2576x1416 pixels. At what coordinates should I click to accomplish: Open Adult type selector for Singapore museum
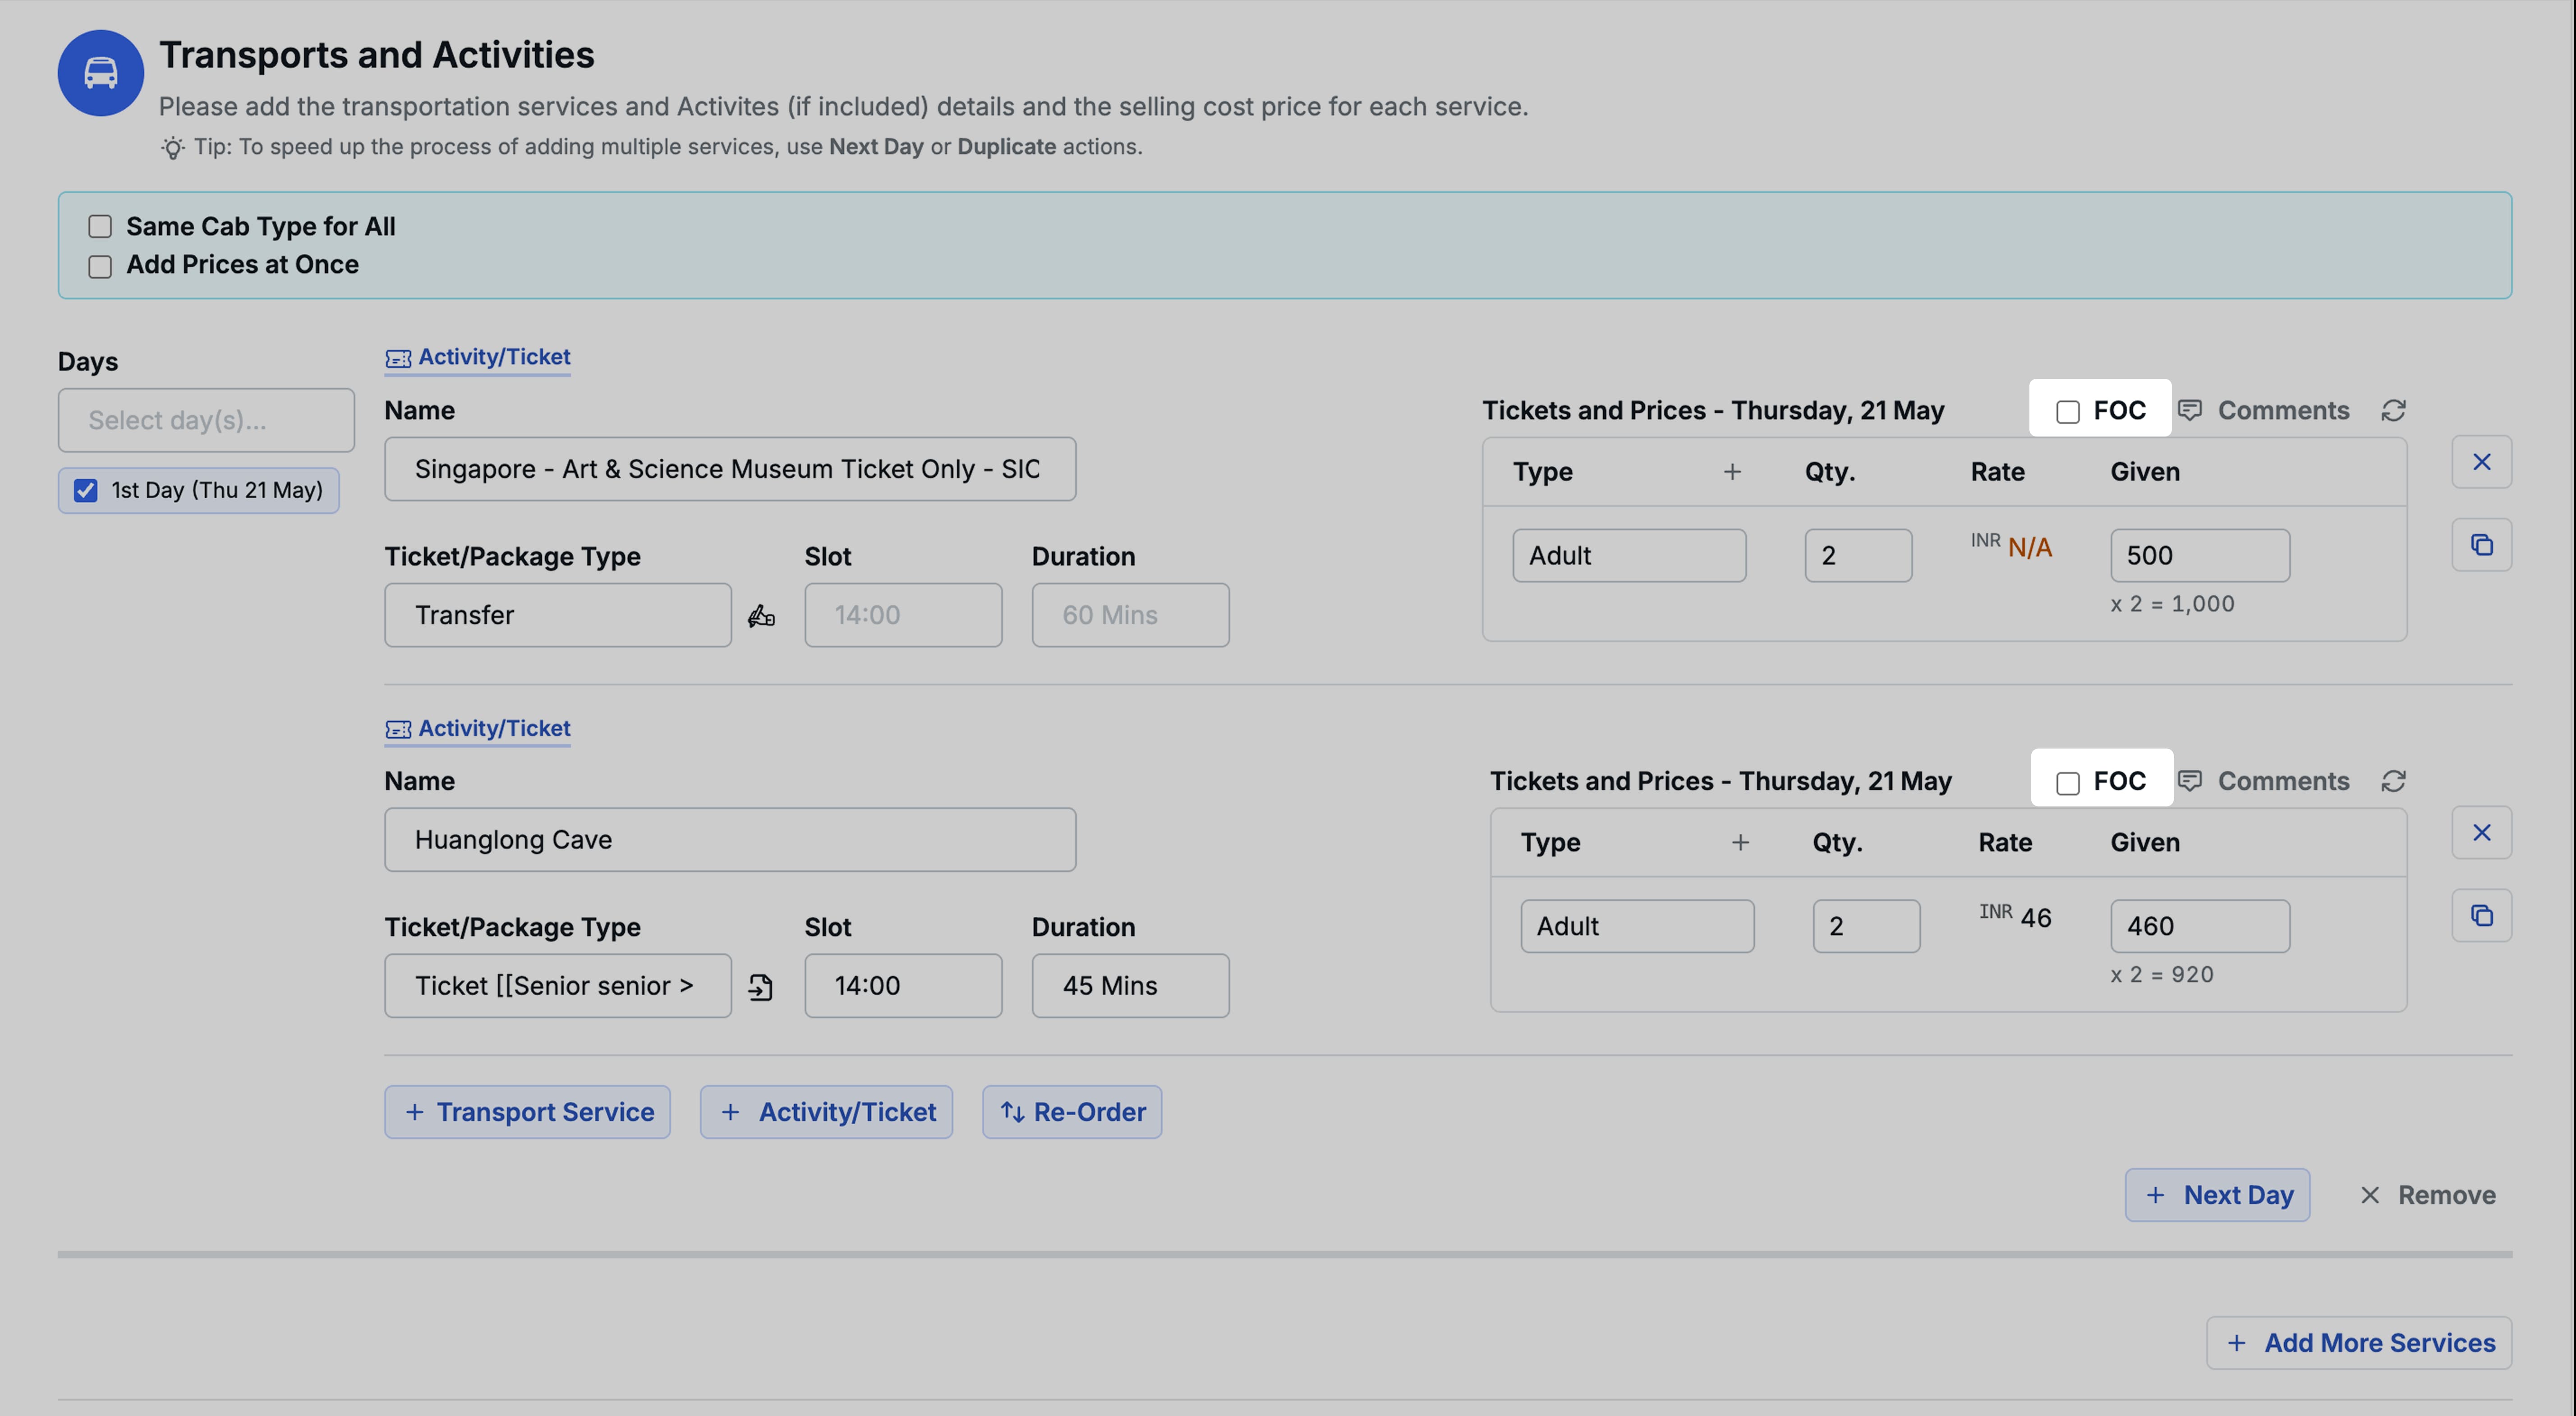click(1629, 556)
